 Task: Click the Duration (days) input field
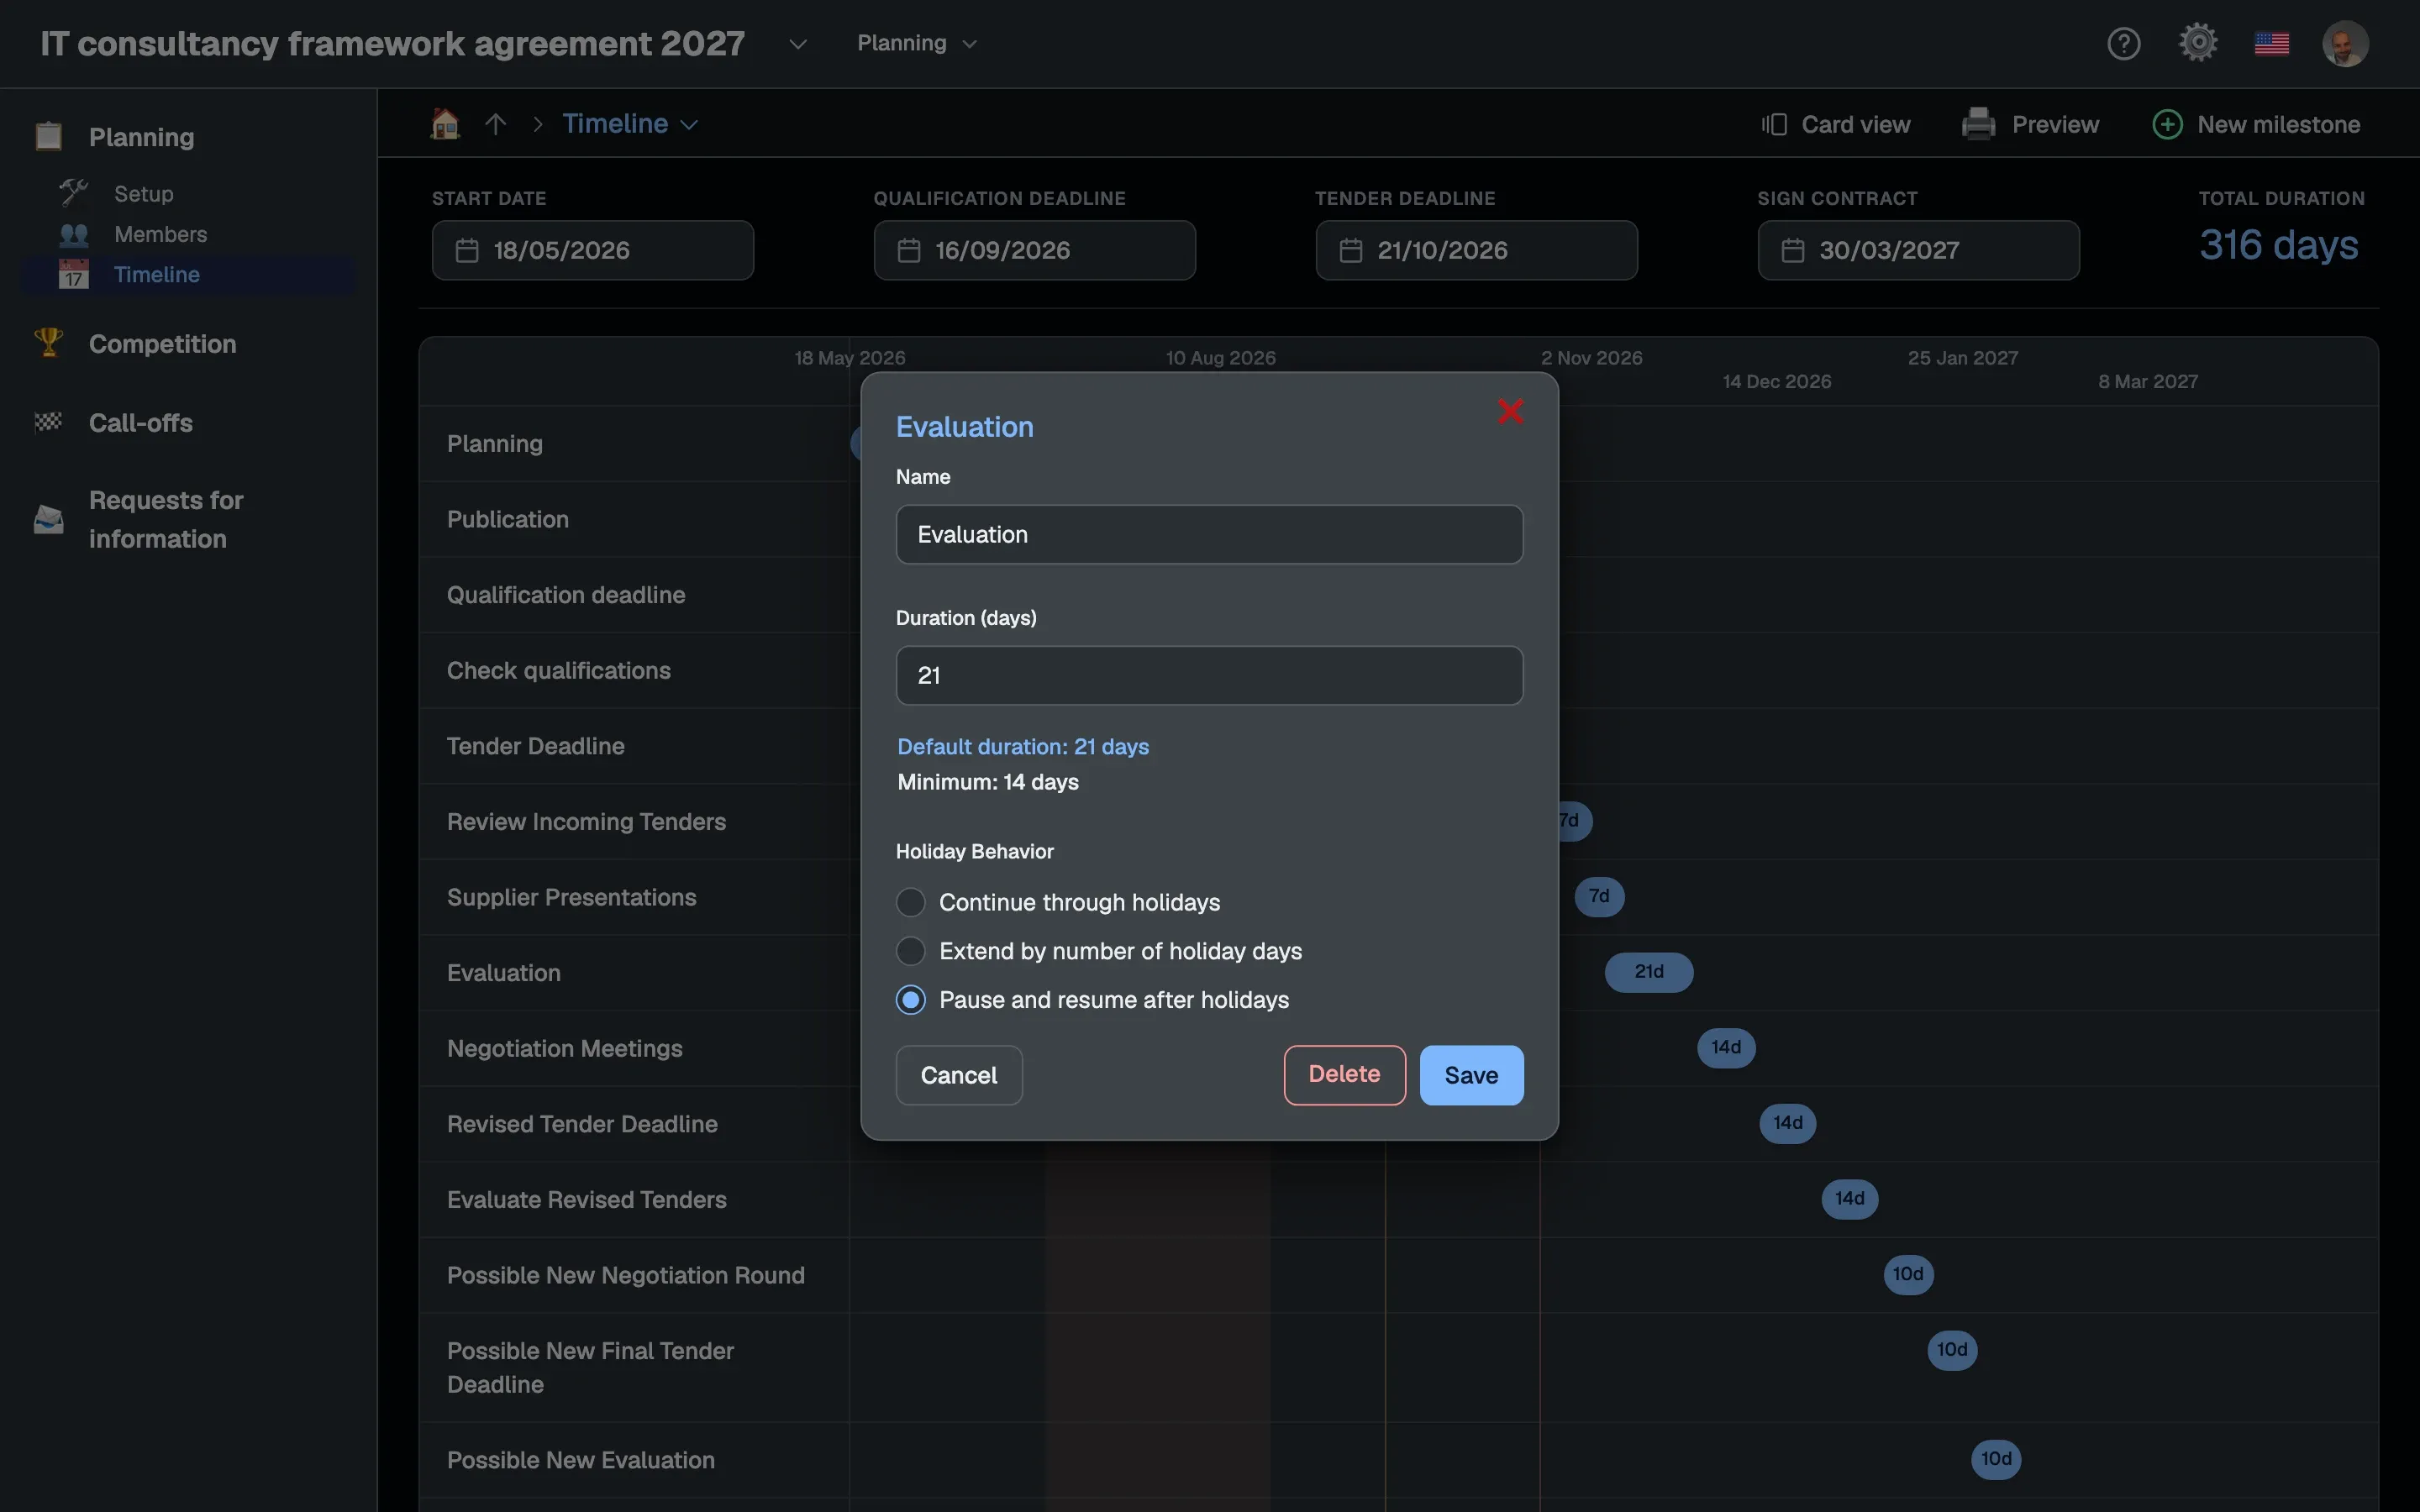pyautogui.click(x=1209, y=675)
